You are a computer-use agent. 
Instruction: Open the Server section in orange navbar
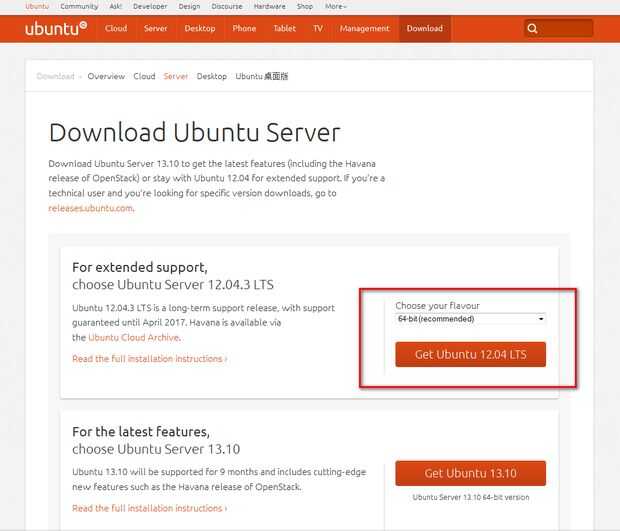pyautogui.click(x=155, y=28)
